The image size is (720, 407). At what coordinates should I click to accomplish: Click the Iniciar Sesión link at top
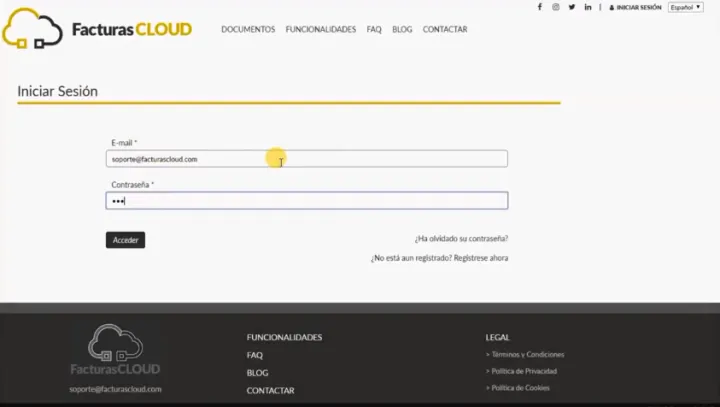click(636, 7)
